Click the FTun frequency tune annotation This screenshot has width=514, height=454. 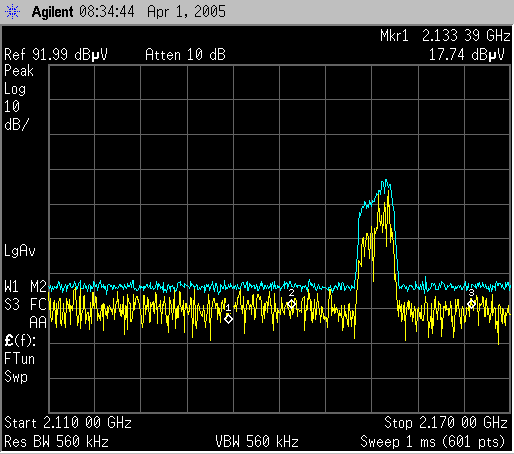coord(19,359)
